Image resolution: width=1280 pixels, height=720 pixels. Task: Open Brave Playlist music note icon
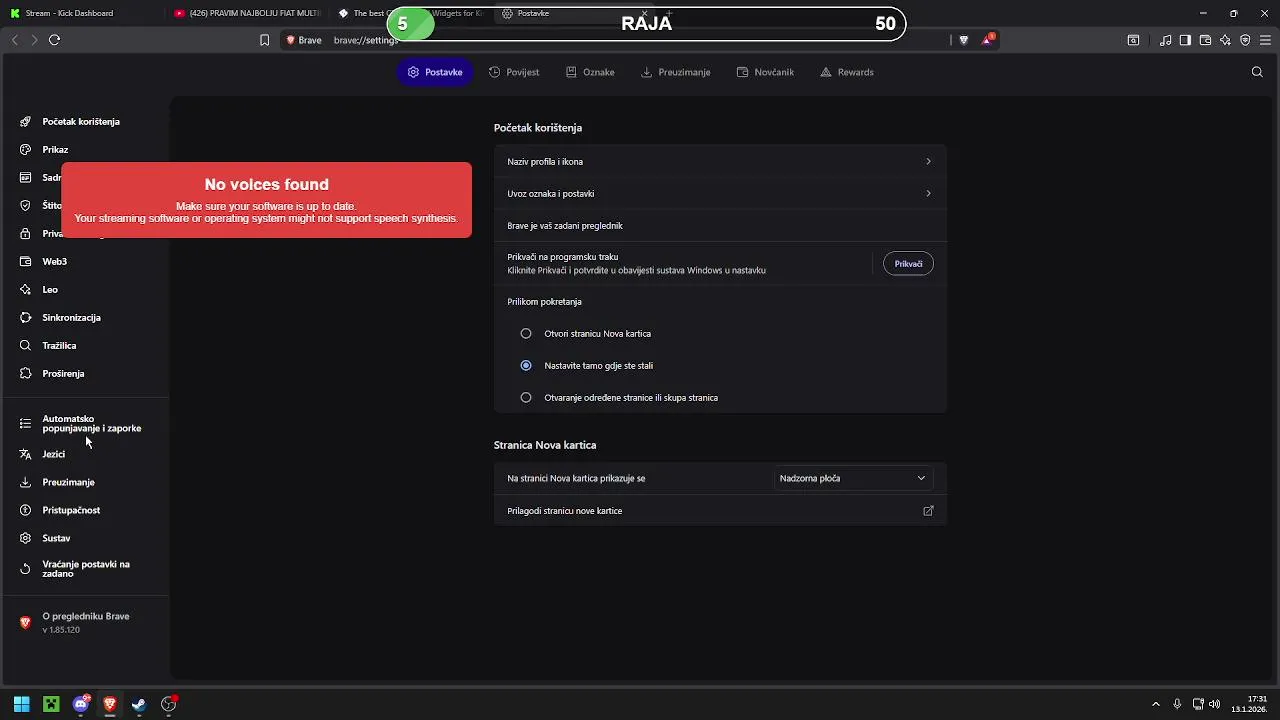click(1166, 40)
